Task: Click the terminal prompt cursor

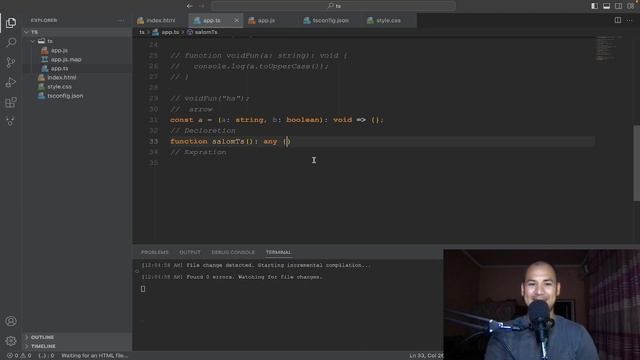Action: coord(143,289)
